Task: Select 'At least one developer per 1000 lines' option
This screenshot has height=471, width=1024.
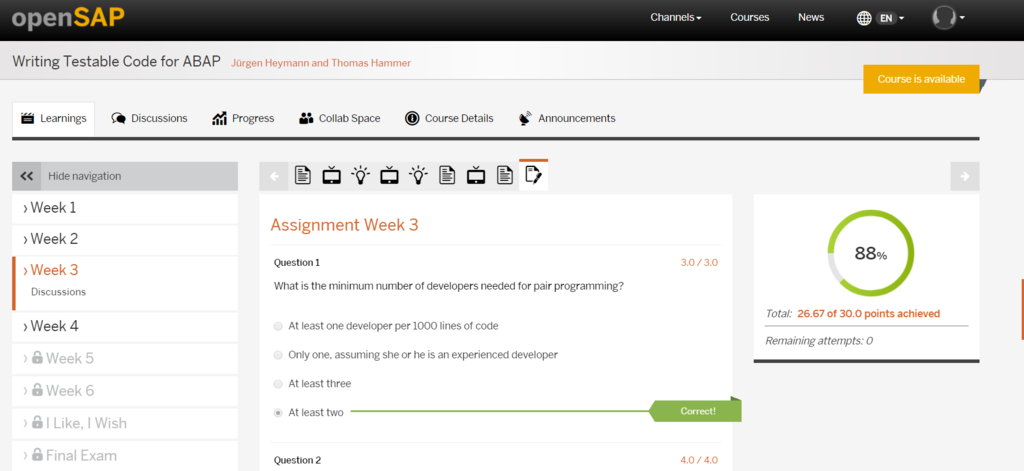Action: 279,326
